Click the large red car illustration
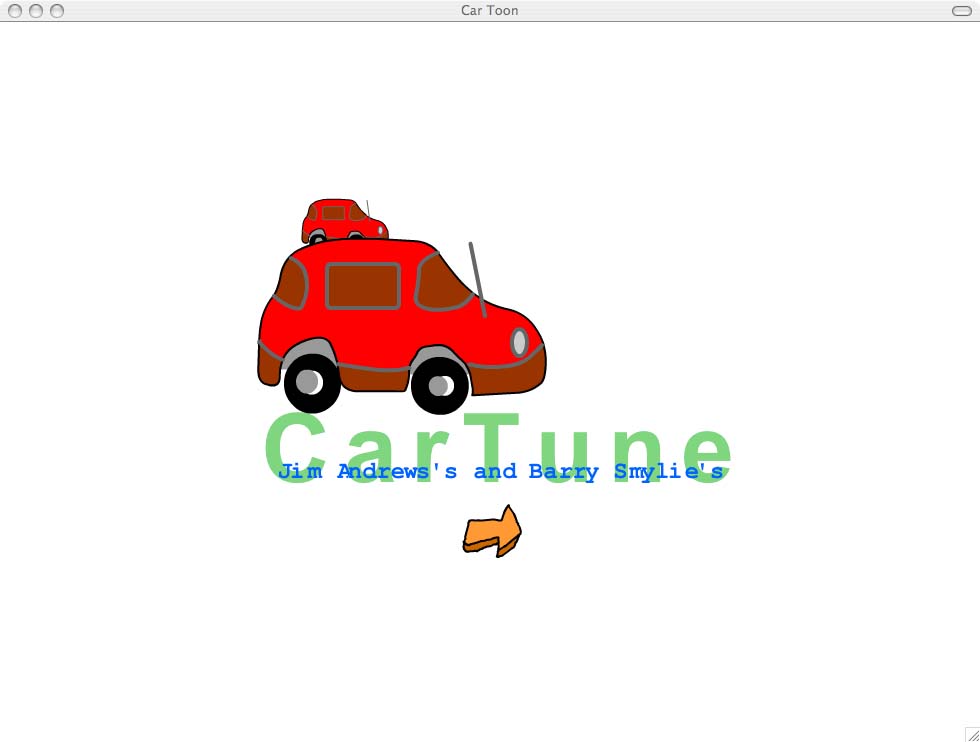 tap(402, 326)
